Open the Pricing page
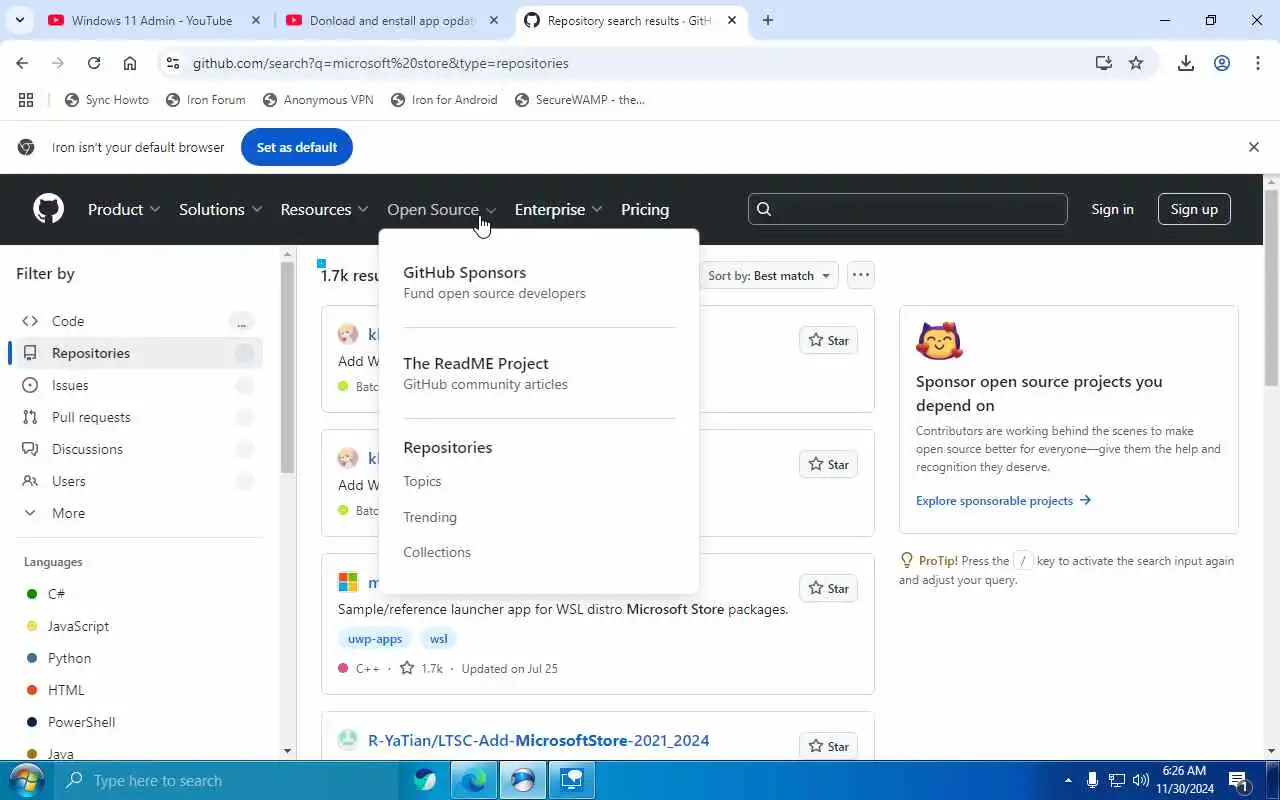 [x=645, y=209]
